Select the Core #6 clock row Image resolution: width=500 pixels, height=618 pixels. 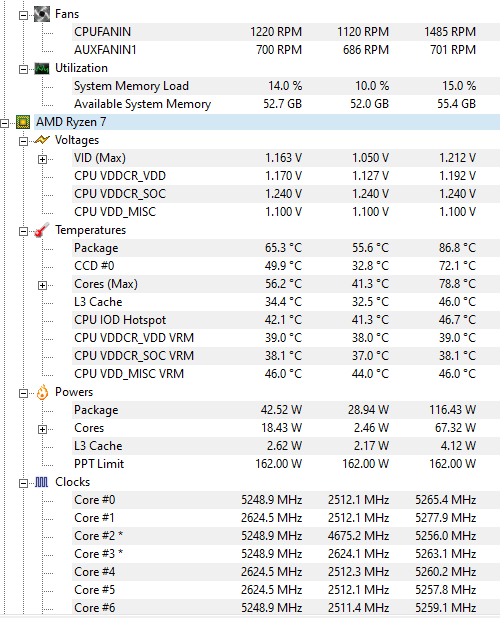[x=286, y=608]
